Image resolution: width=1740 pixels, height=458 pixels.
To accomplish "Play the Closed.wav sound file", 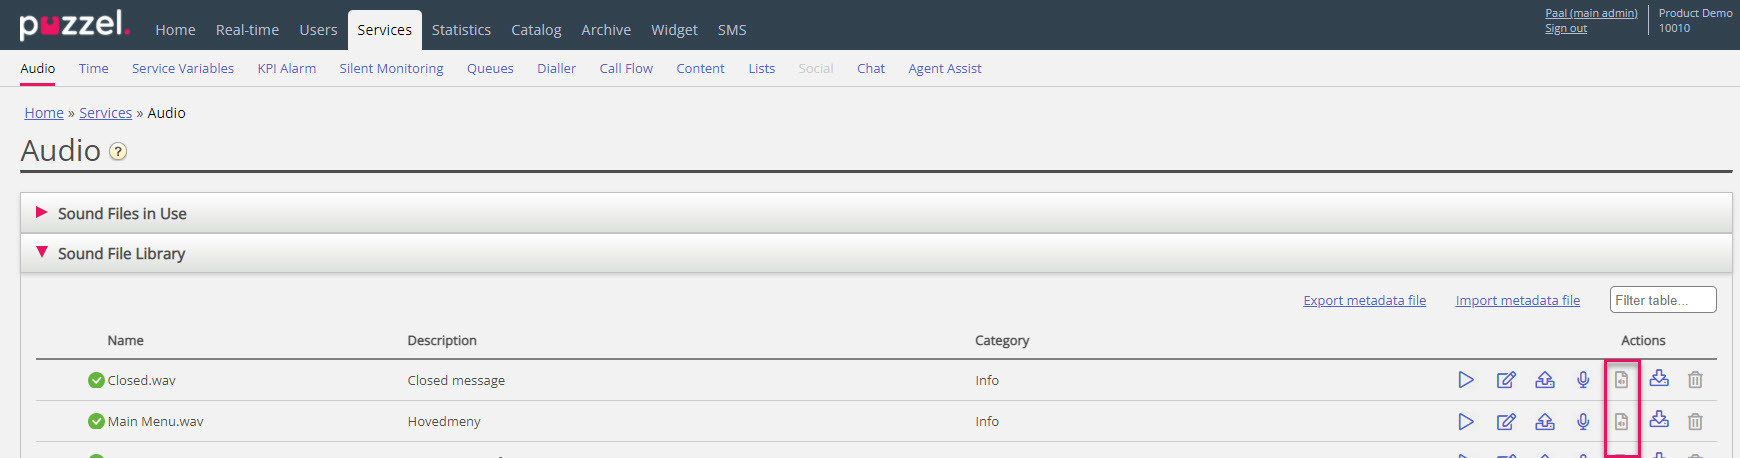I will [x=1466, y=380].
